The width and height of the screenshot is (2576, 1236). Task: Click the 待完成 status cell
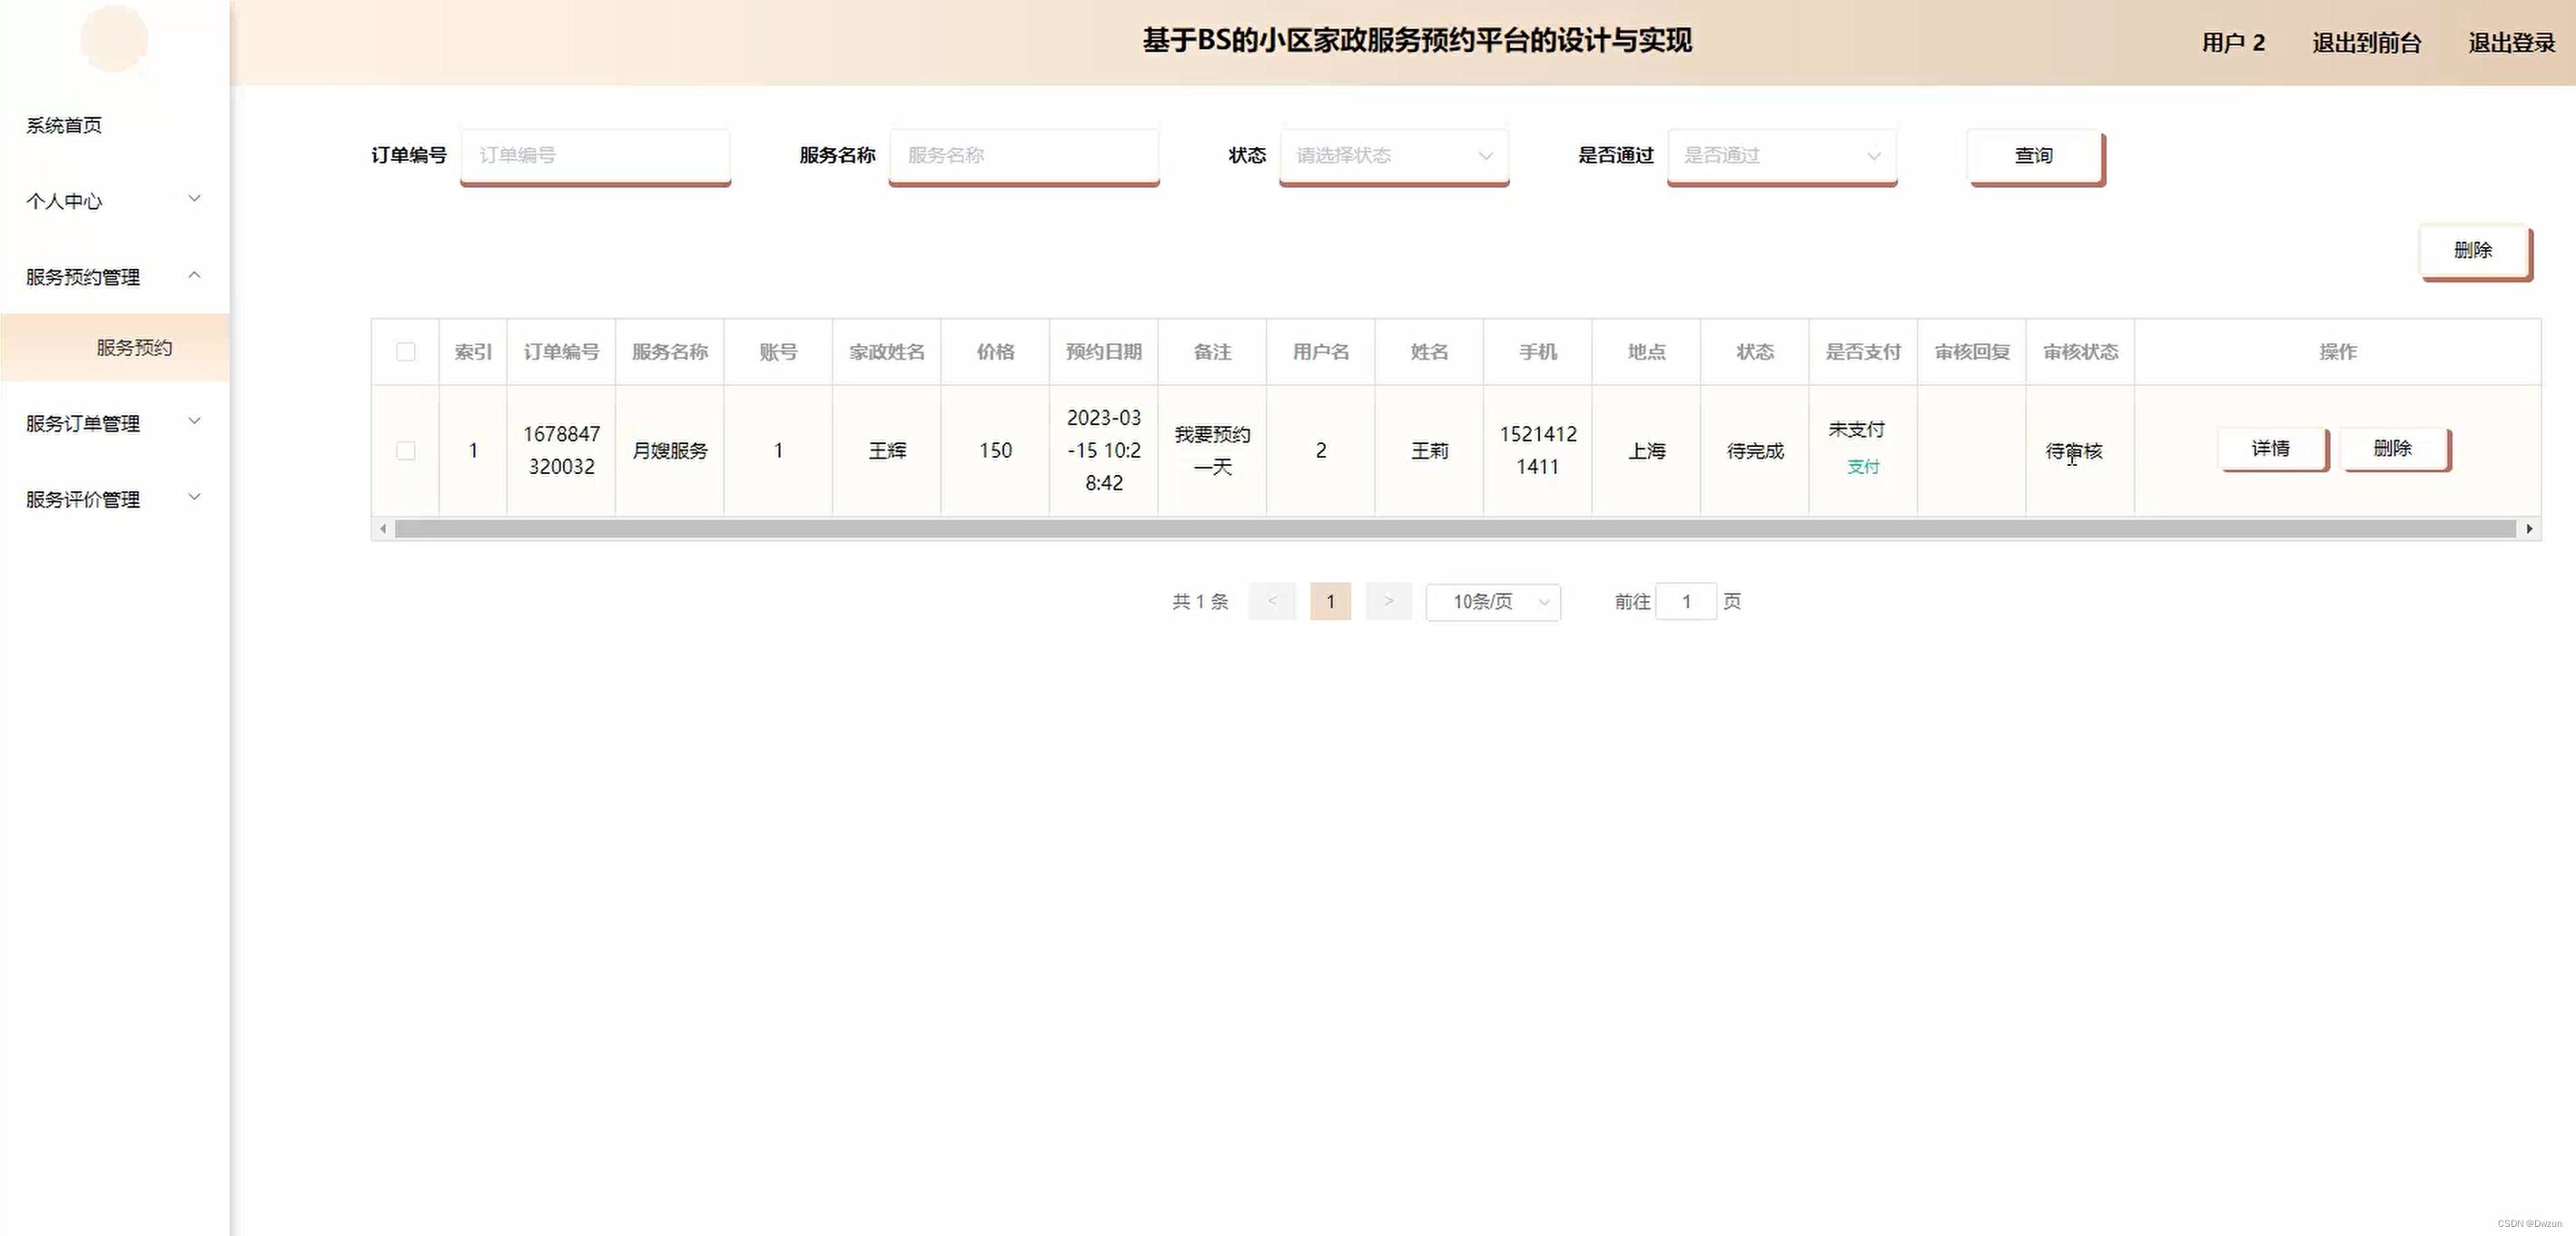tap(1755, 451)
